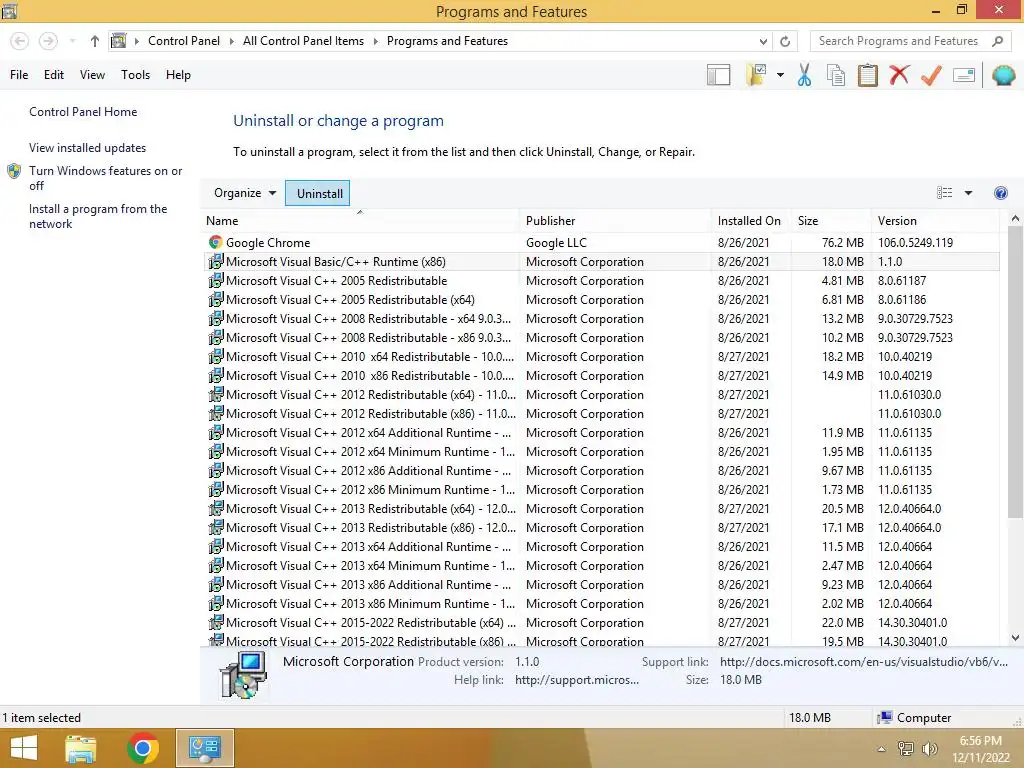
Task: Refresh the Programs and Features list
Action: click(785, 41)
